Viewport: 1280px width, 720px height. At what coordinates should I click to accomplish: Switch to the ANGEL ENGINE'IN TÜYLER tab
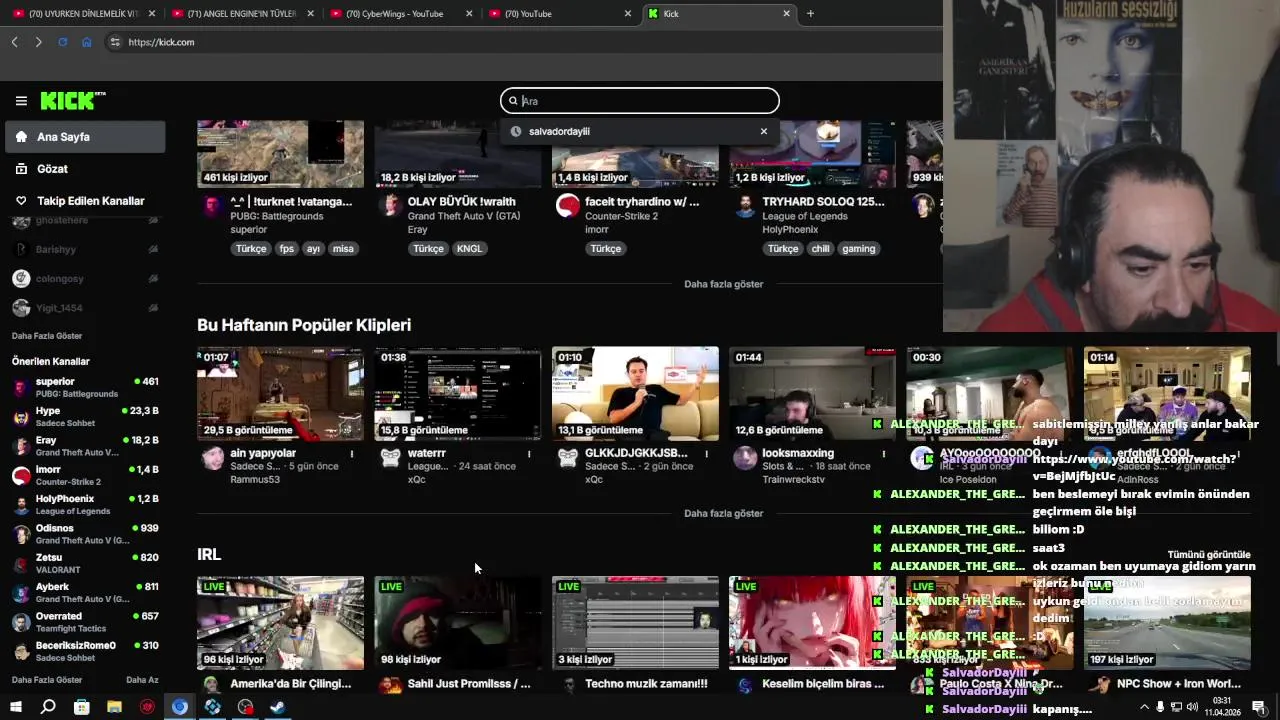(x=241, y=14)
